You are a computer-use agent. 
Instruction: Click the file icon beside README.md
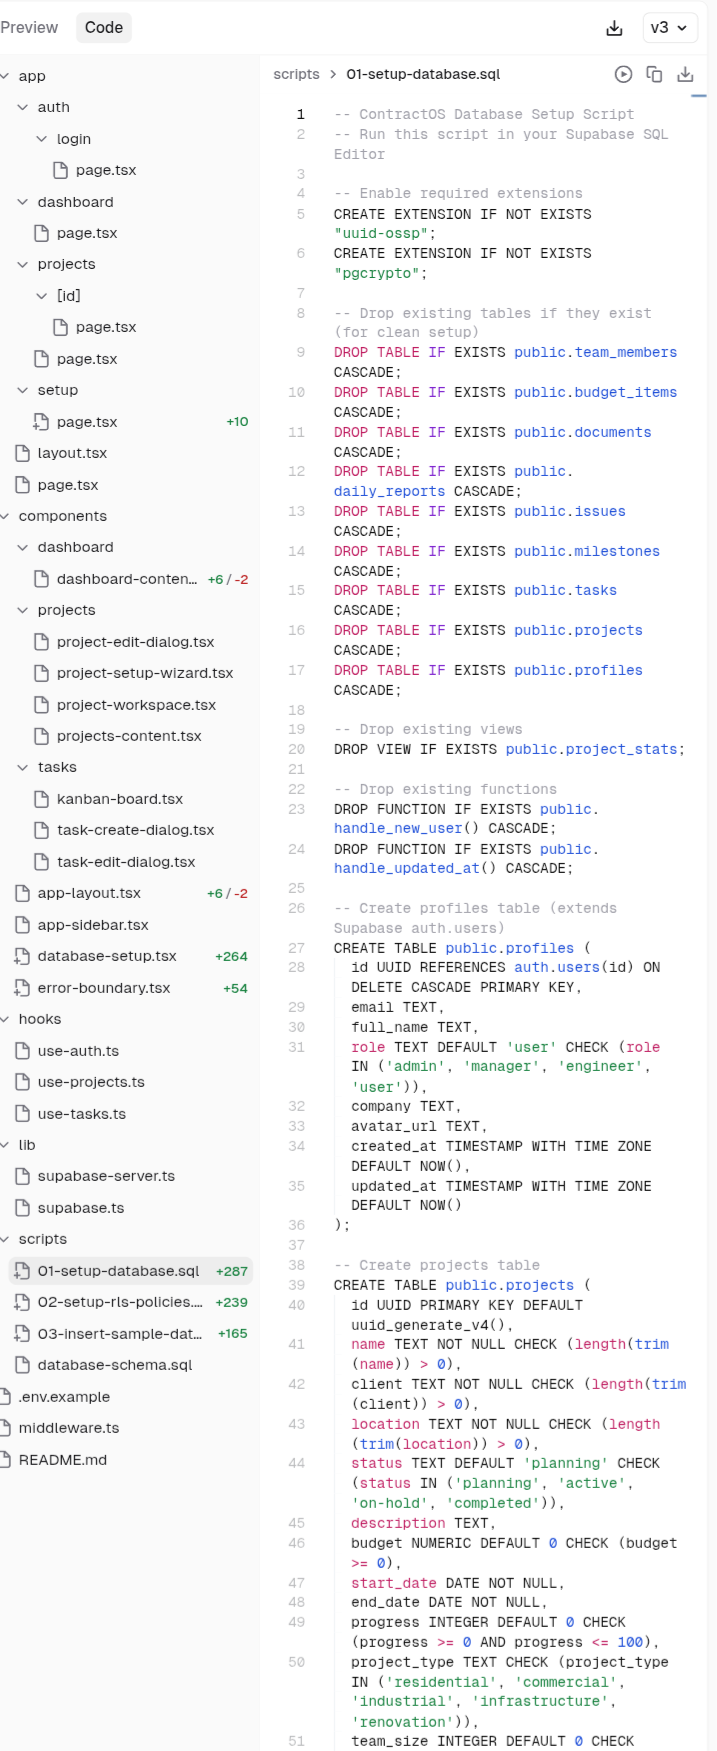5,1460
